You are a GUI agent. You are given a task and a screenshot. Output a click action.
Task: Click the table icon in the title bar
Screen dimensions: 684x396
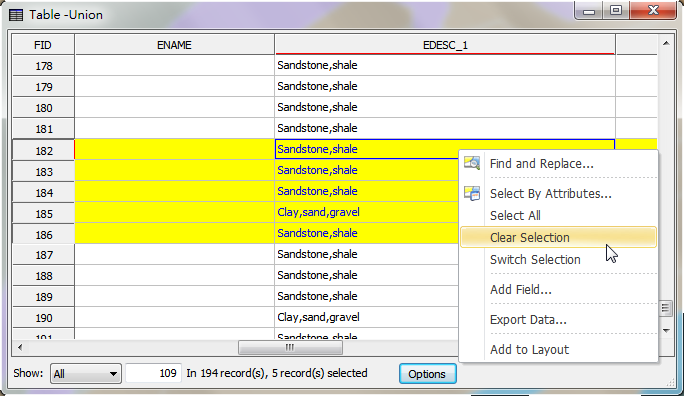(16, 15)
